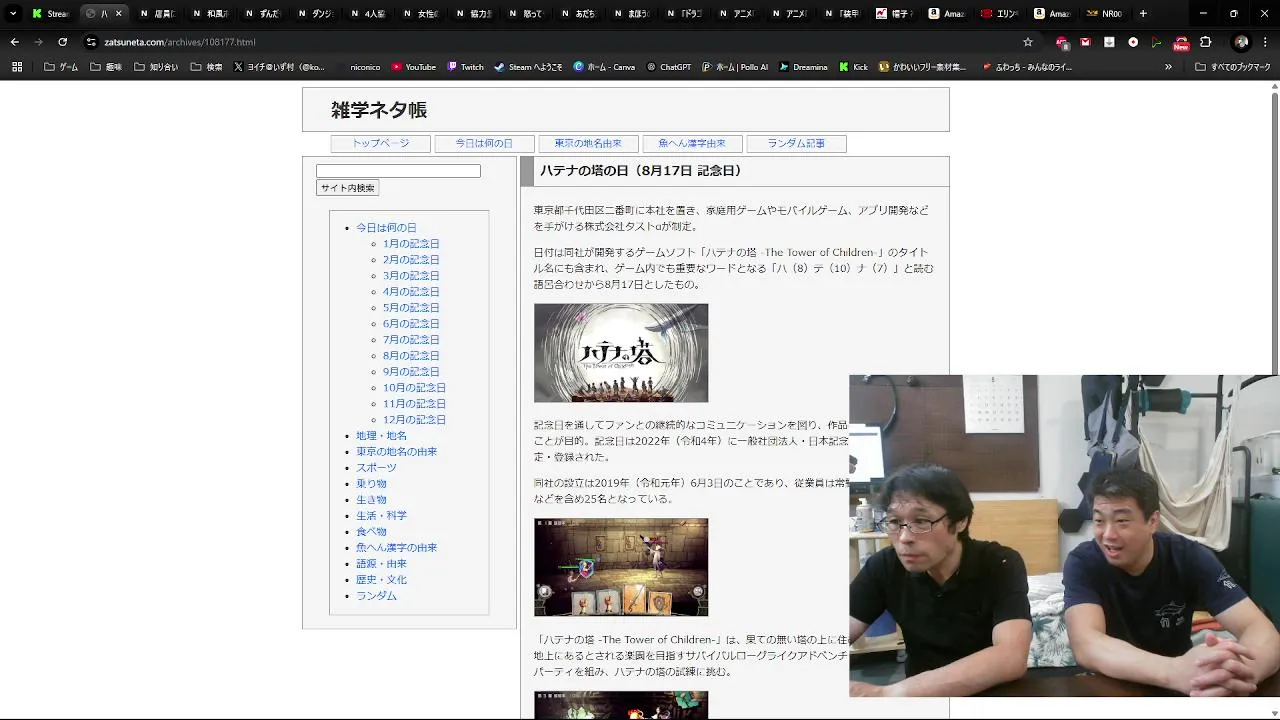
Task: Open the Kick bookmark
Action: [x=853, y=67]
